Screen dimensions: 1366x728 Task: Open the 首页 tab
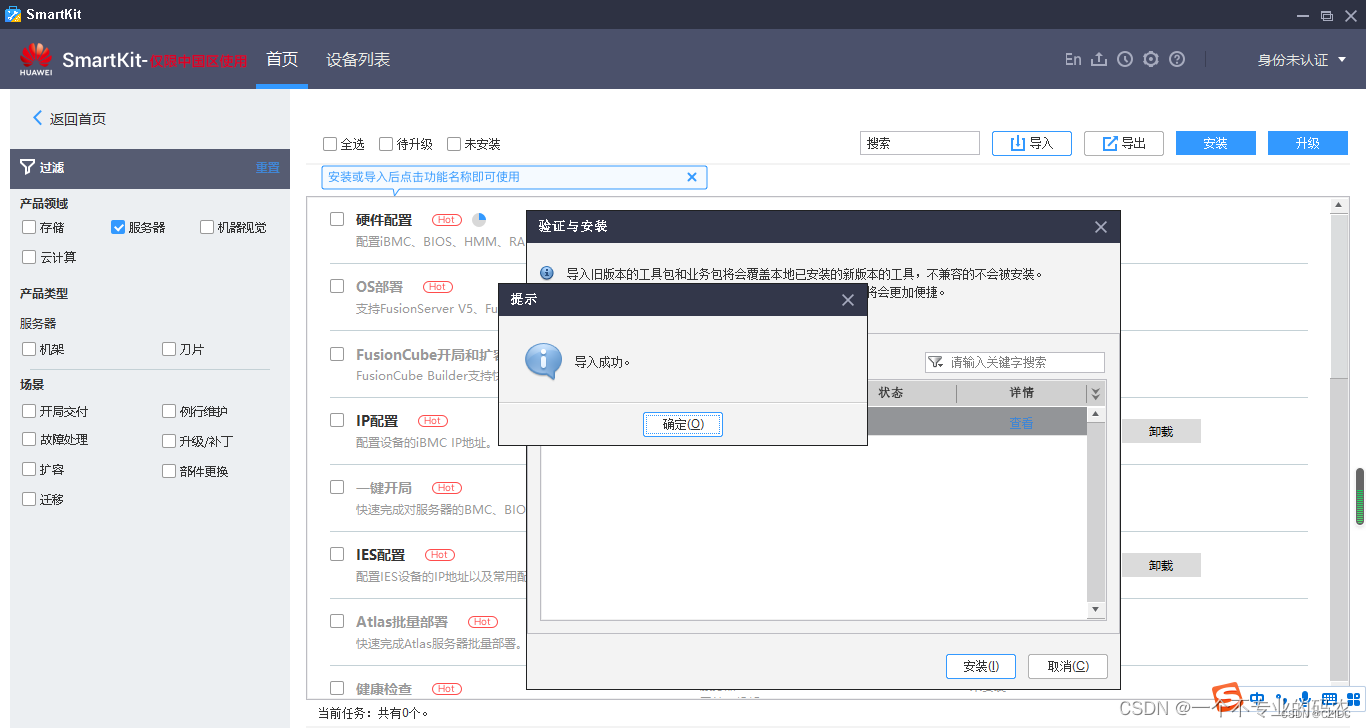pyautogui.click(x=282, y=59)
